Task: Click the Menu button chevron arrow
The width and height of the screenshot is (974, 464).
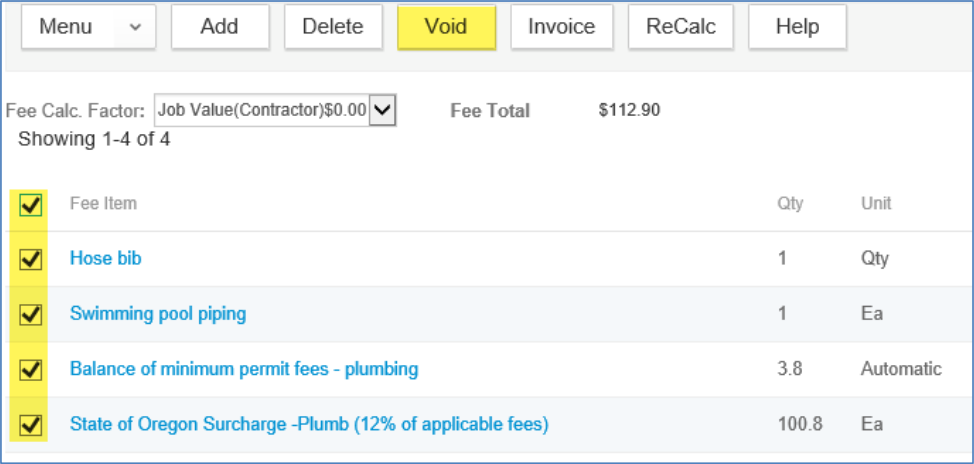Action: coord(136,28)
